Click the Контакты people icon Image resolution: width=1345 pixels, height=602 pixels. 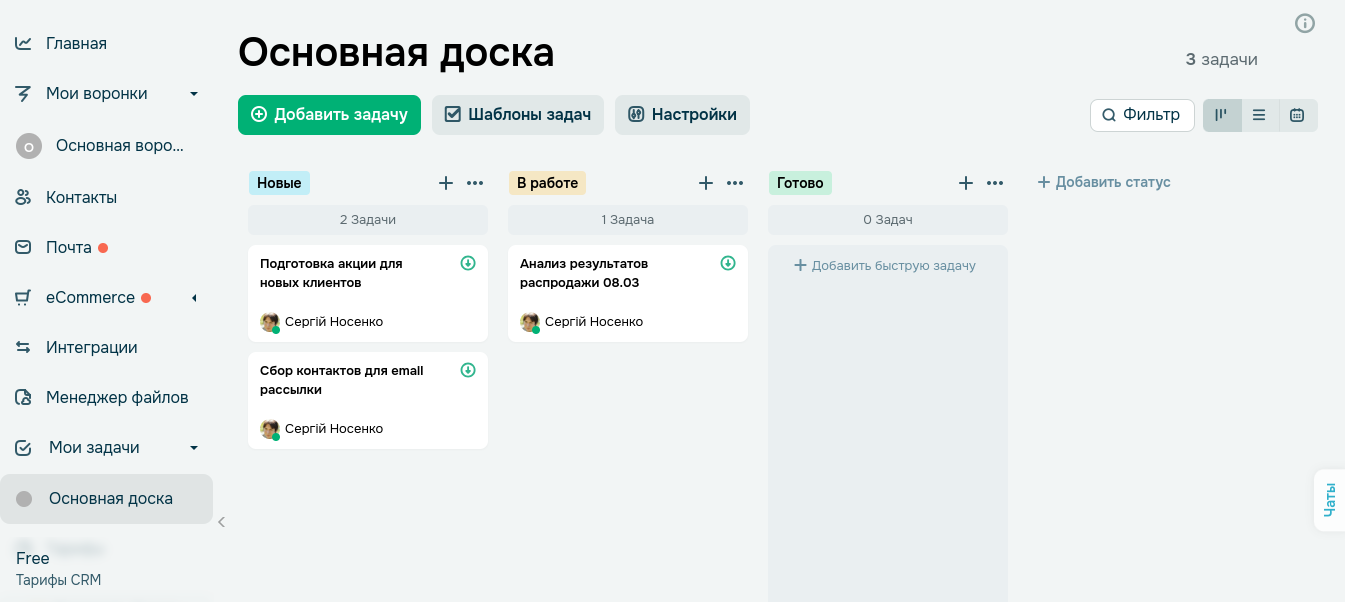[x=23, y=197]
